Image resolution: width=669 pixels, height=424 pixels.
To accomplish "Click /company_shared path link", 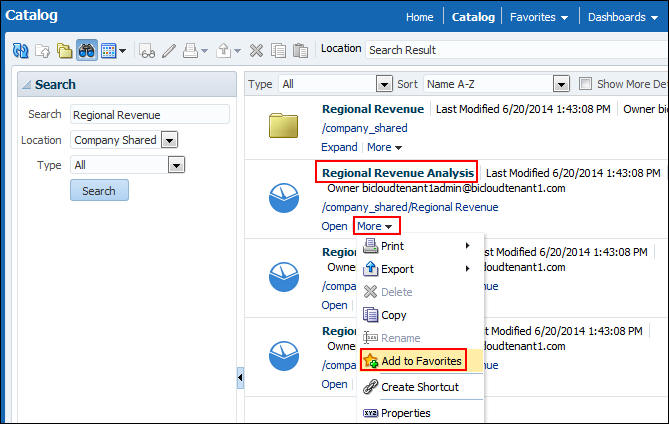I will [x=364, y=128].
